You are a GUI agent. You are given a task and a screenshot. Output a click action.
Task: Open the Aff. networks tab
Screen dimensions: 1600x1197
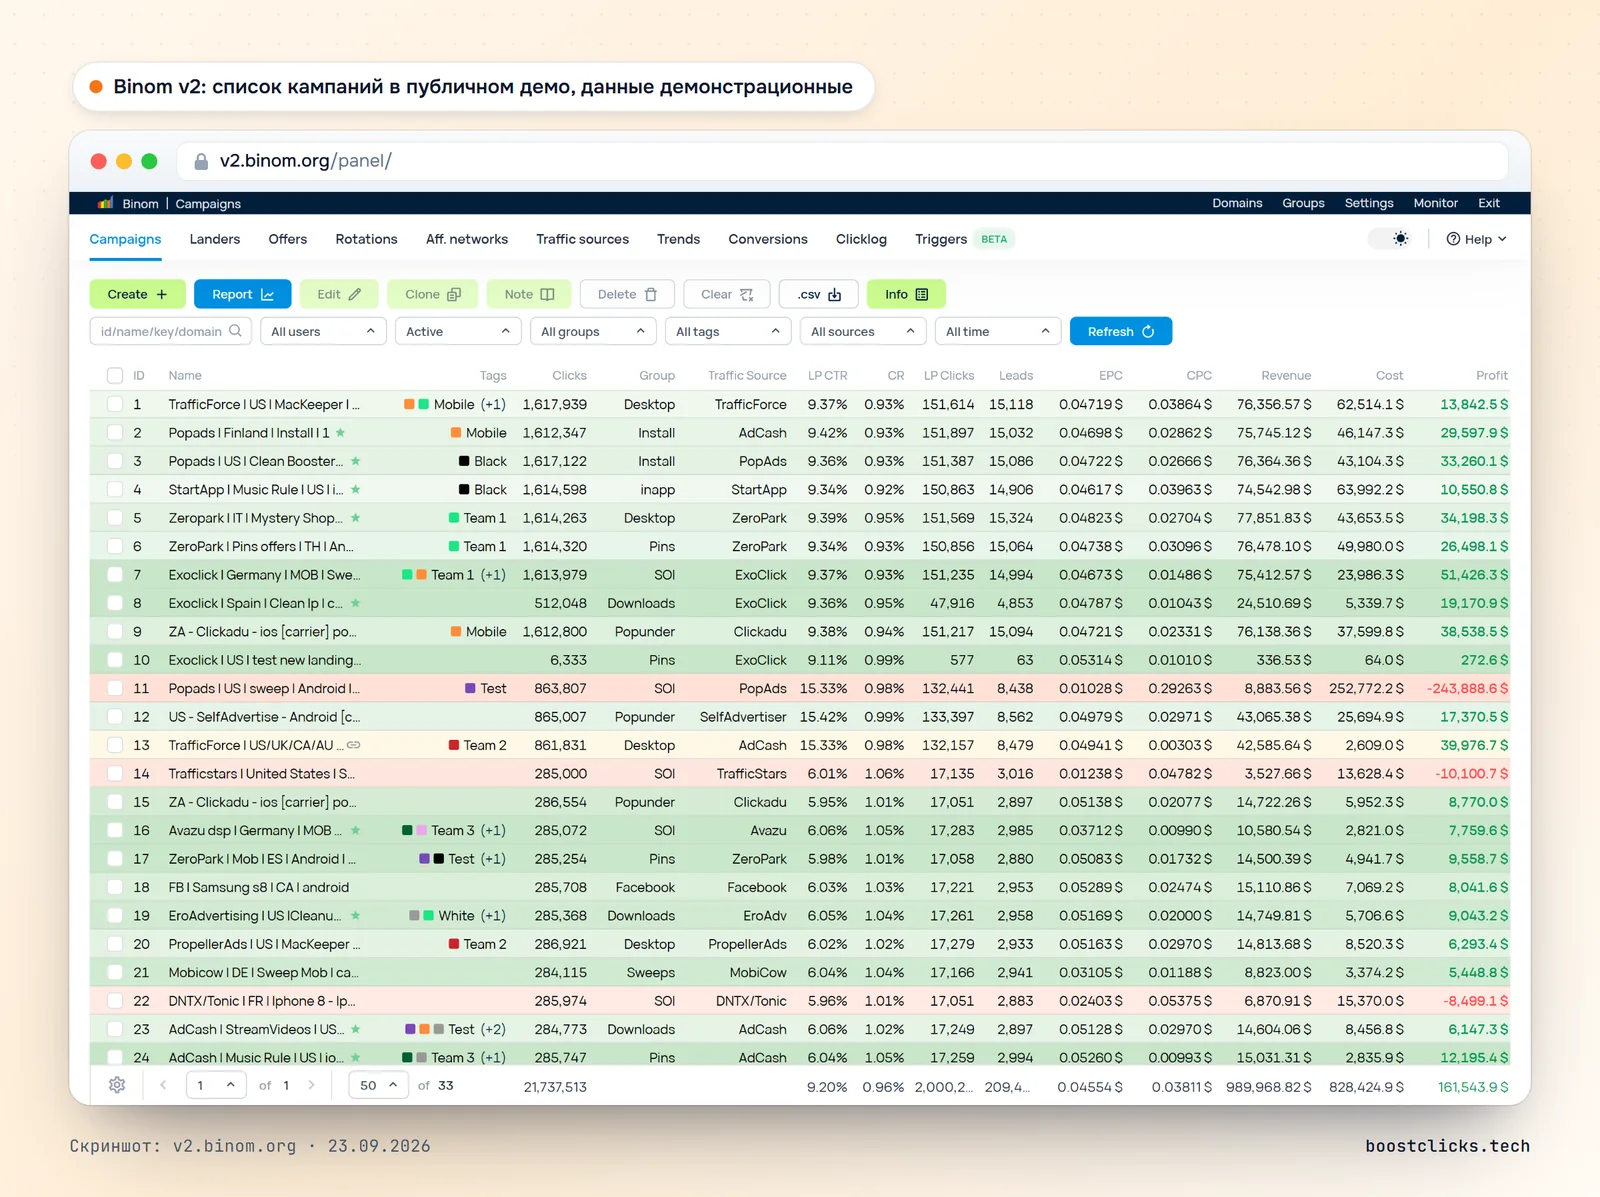[x=467, y=239]
